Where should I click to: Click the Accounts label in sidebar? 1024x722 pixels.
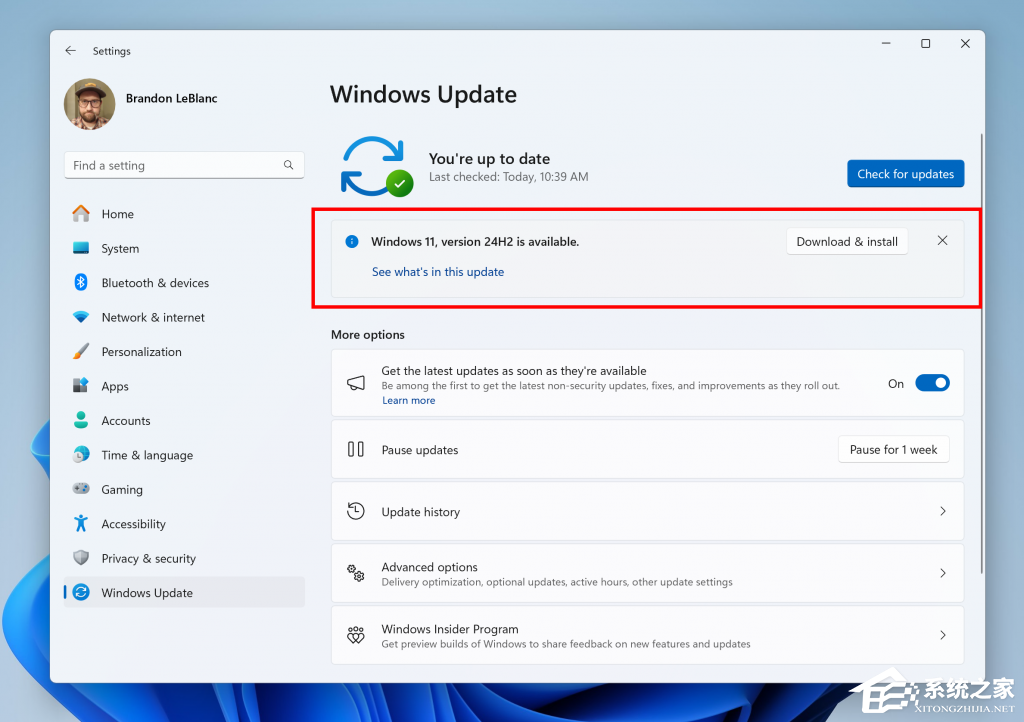coord(126,420)
